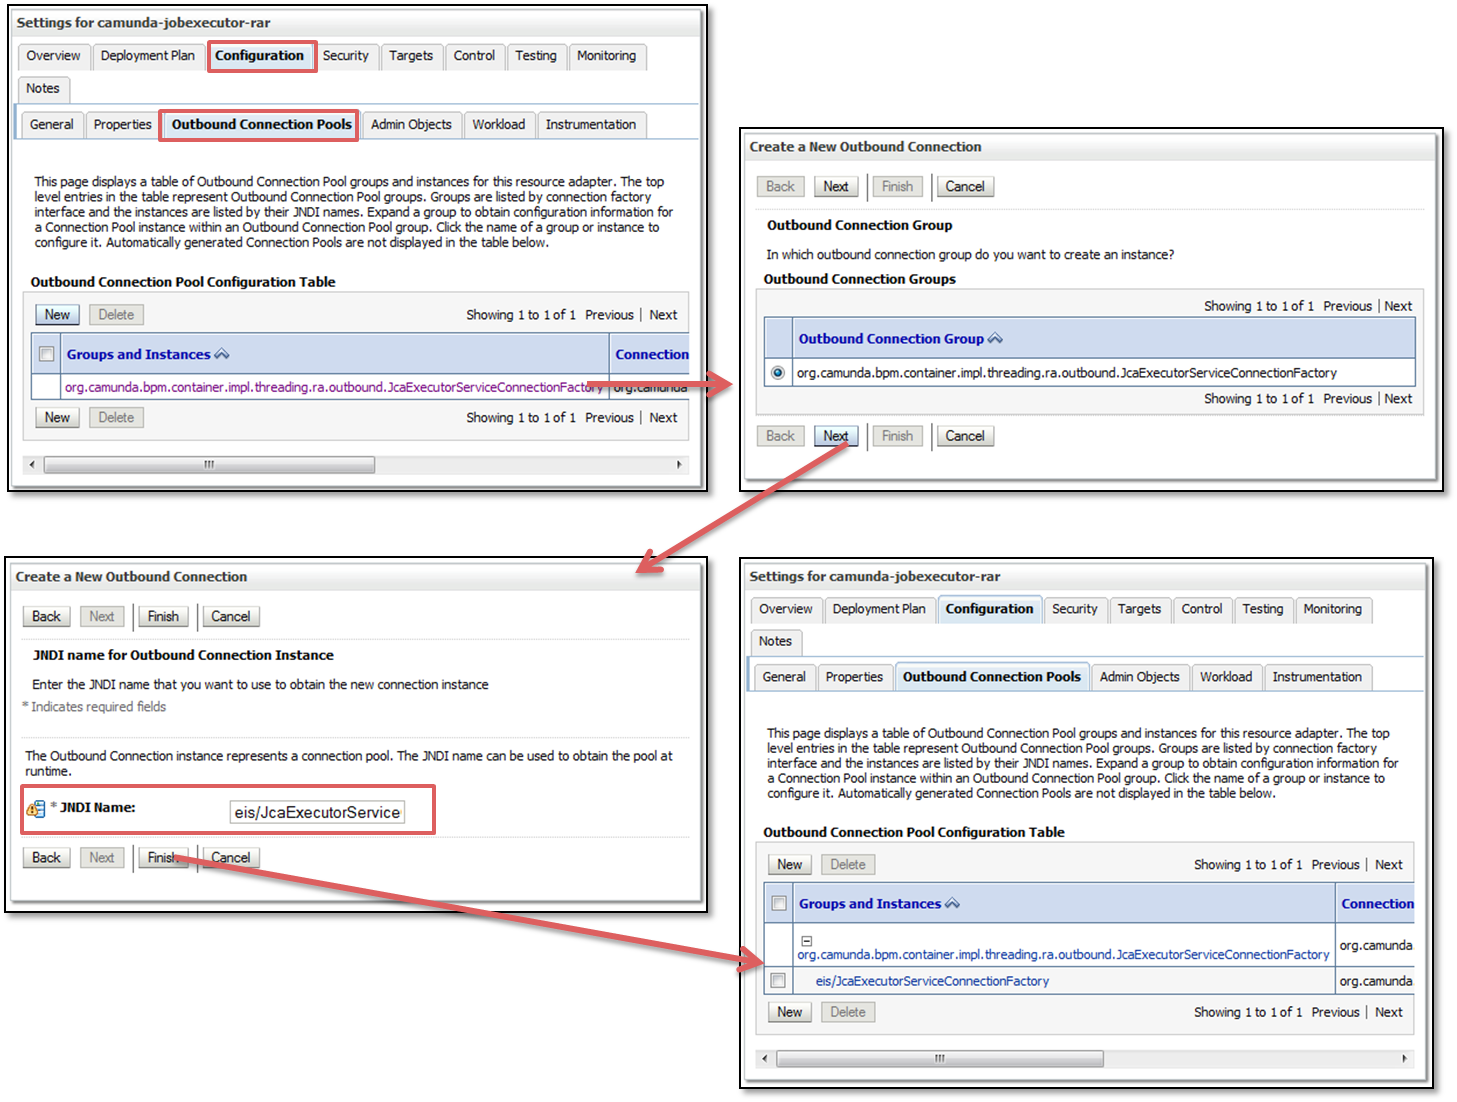
Task: Open Outbound Connection Pools tab in upper Settings panel
Action: 261,125
